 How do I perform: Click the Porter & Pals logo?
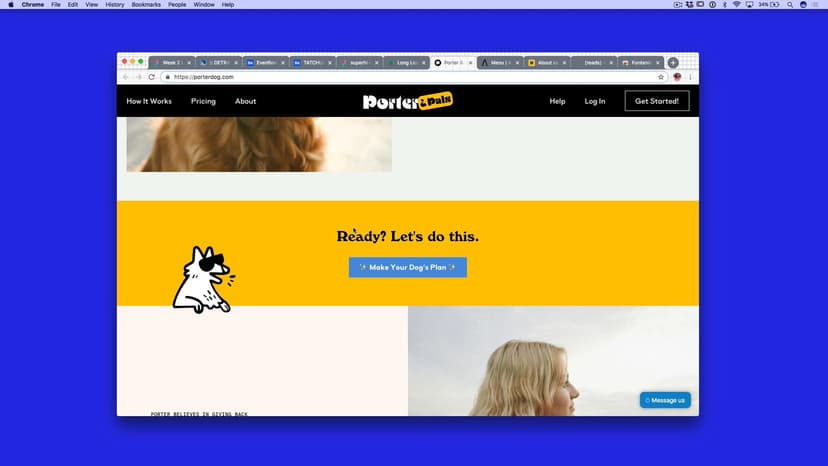(x=408, y=101)
